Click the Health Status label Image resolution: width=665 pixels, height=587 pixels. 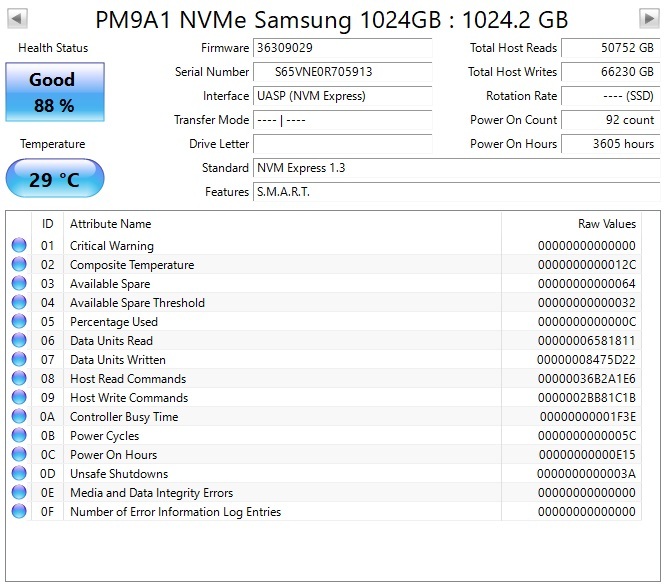pyautogui.click(x=53, y=48)
